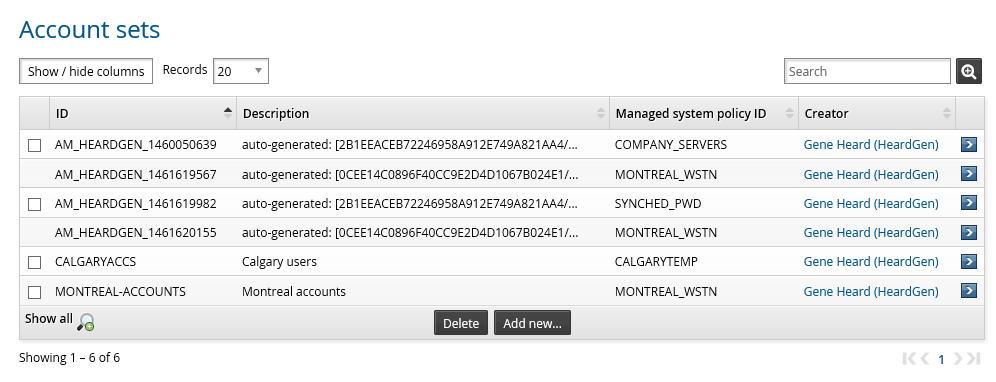Sort by the Description column header
996x382 pixels.
tap(423, 113)
